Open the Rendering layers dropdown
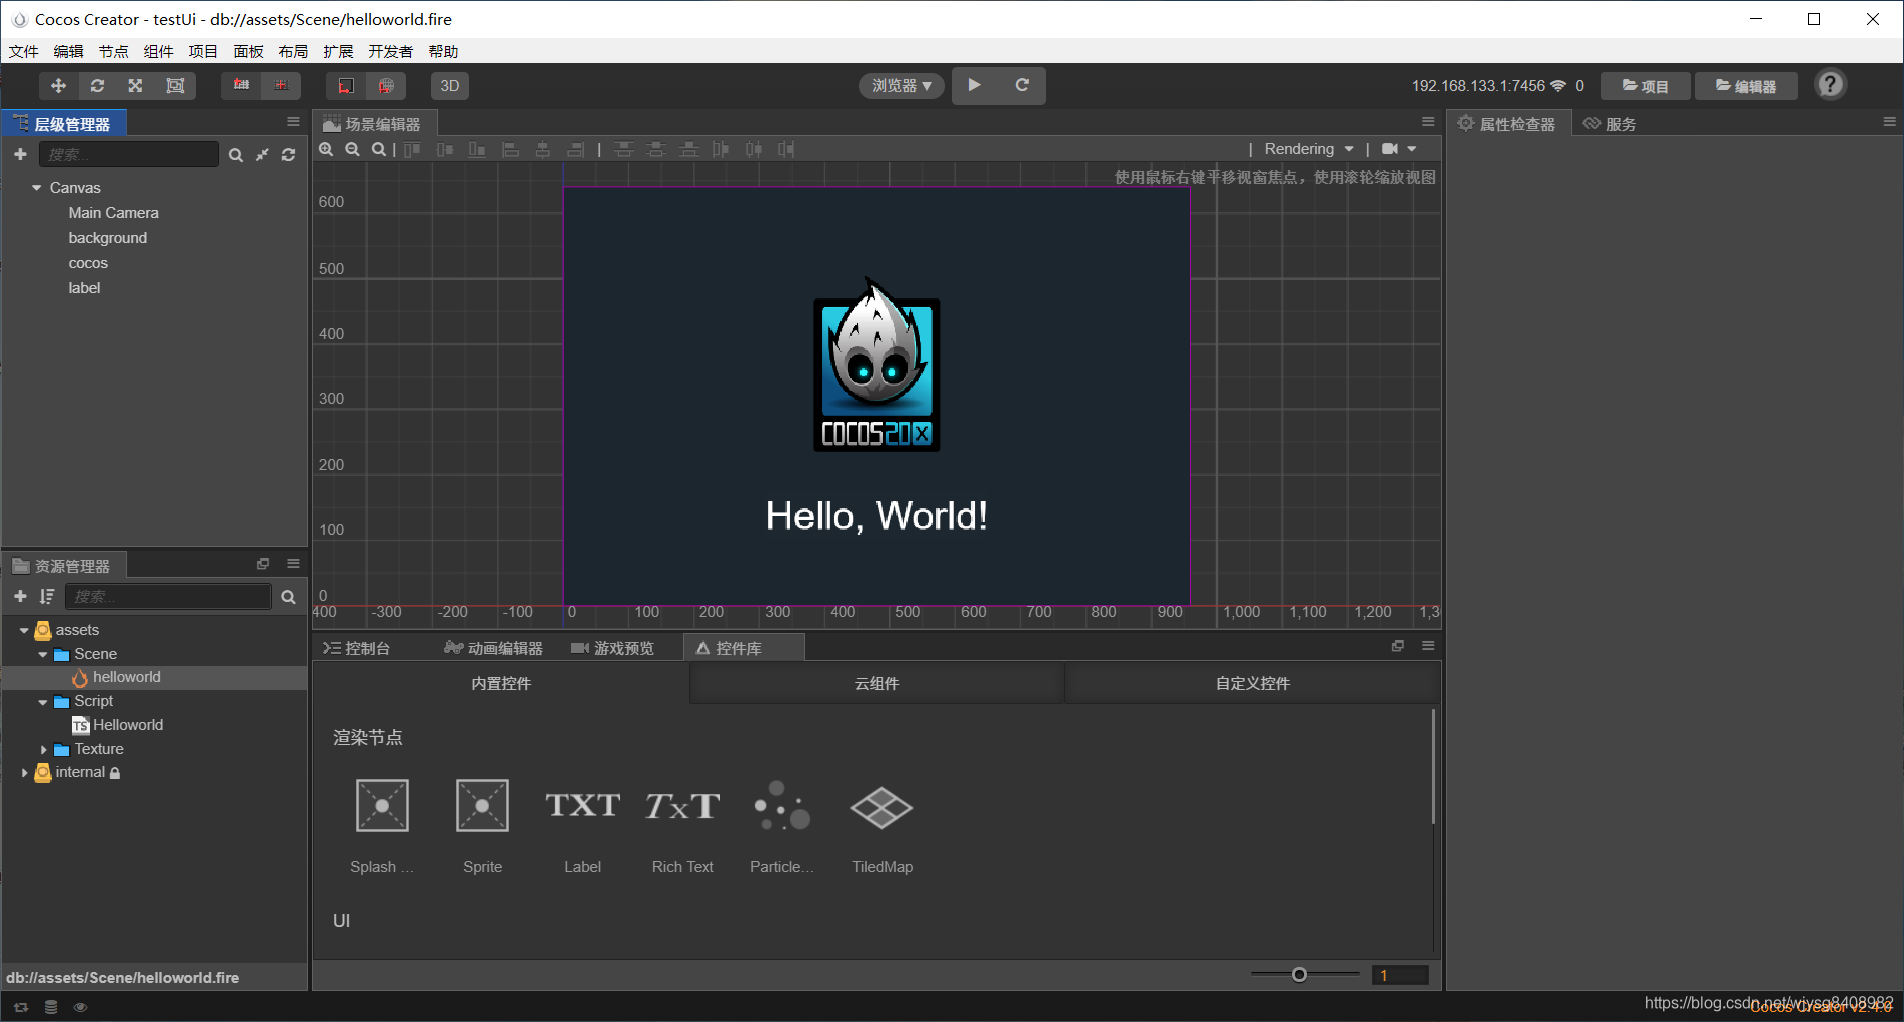1904x1022 pixels. pos(1307,148)
